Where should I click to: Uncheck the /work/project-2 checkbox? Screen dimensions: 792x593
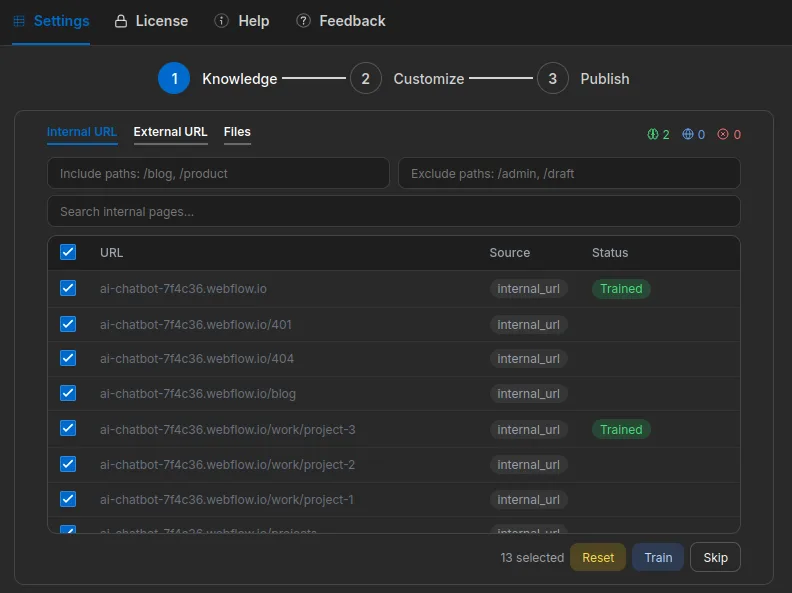[68, 464]
